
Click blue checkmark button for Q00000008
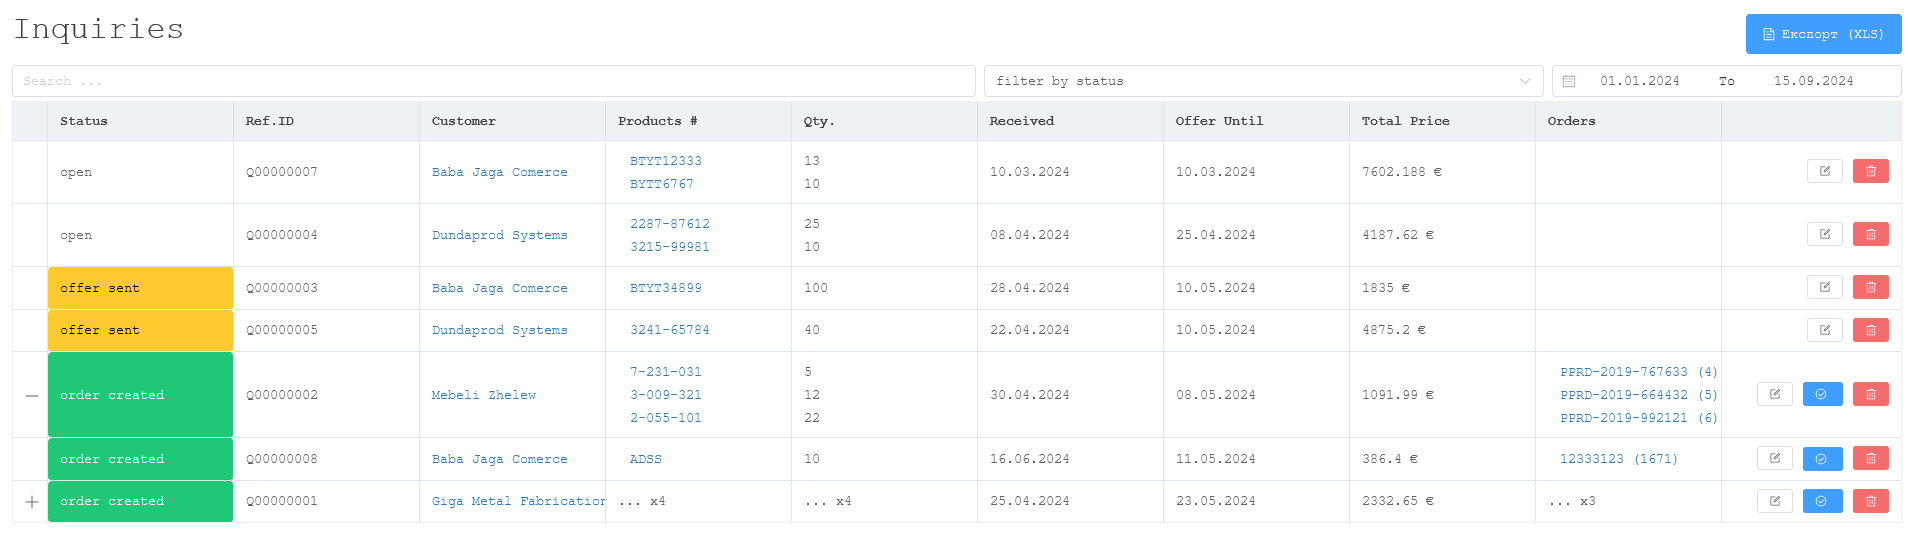click(1822, 458)
